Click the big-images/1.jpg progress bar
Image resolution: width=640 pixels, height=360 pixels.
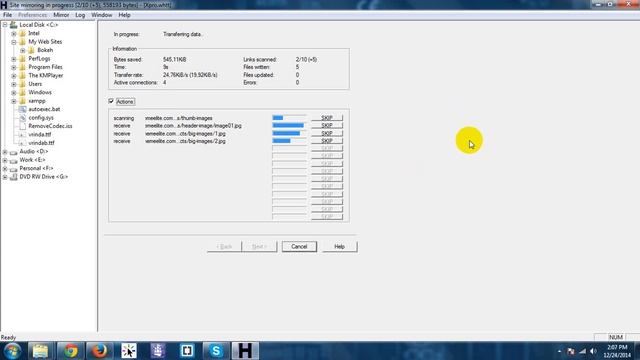pyautogui.click(x=289, y=133)
